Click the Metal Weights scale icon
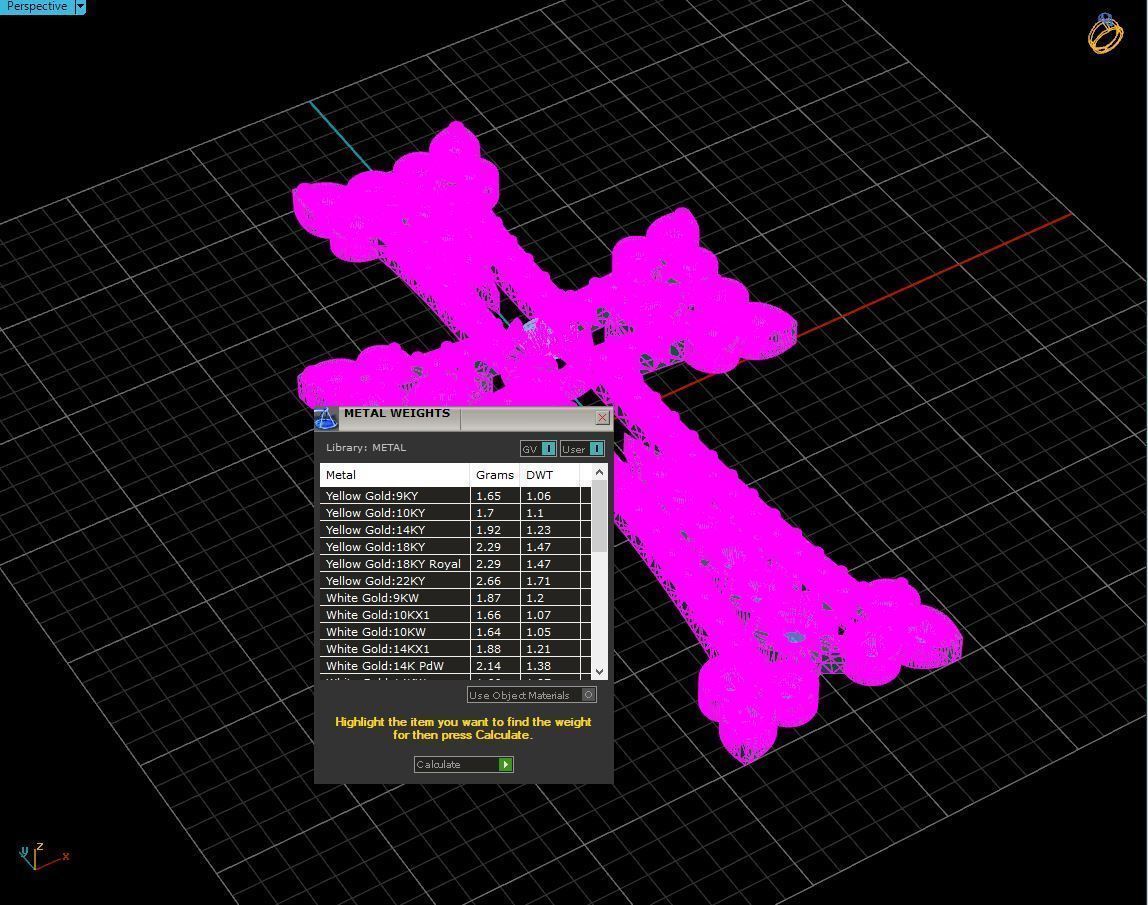Image resolution: width=1148 pixels, height=905 pixels. (x=326, y=418)
